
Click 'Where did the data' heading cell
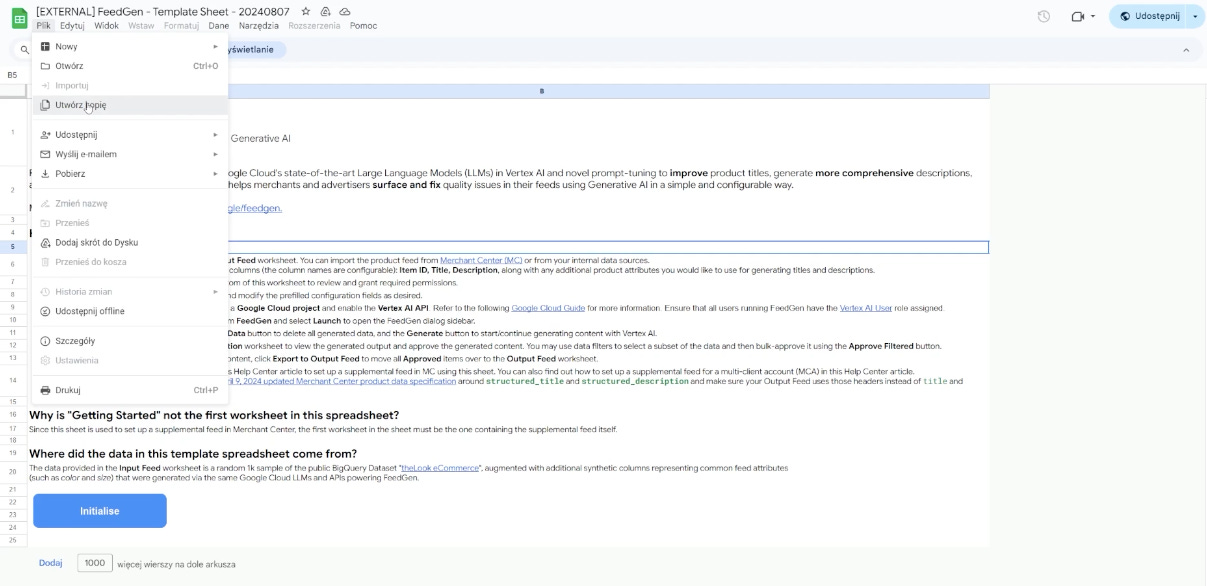[193, 453]
